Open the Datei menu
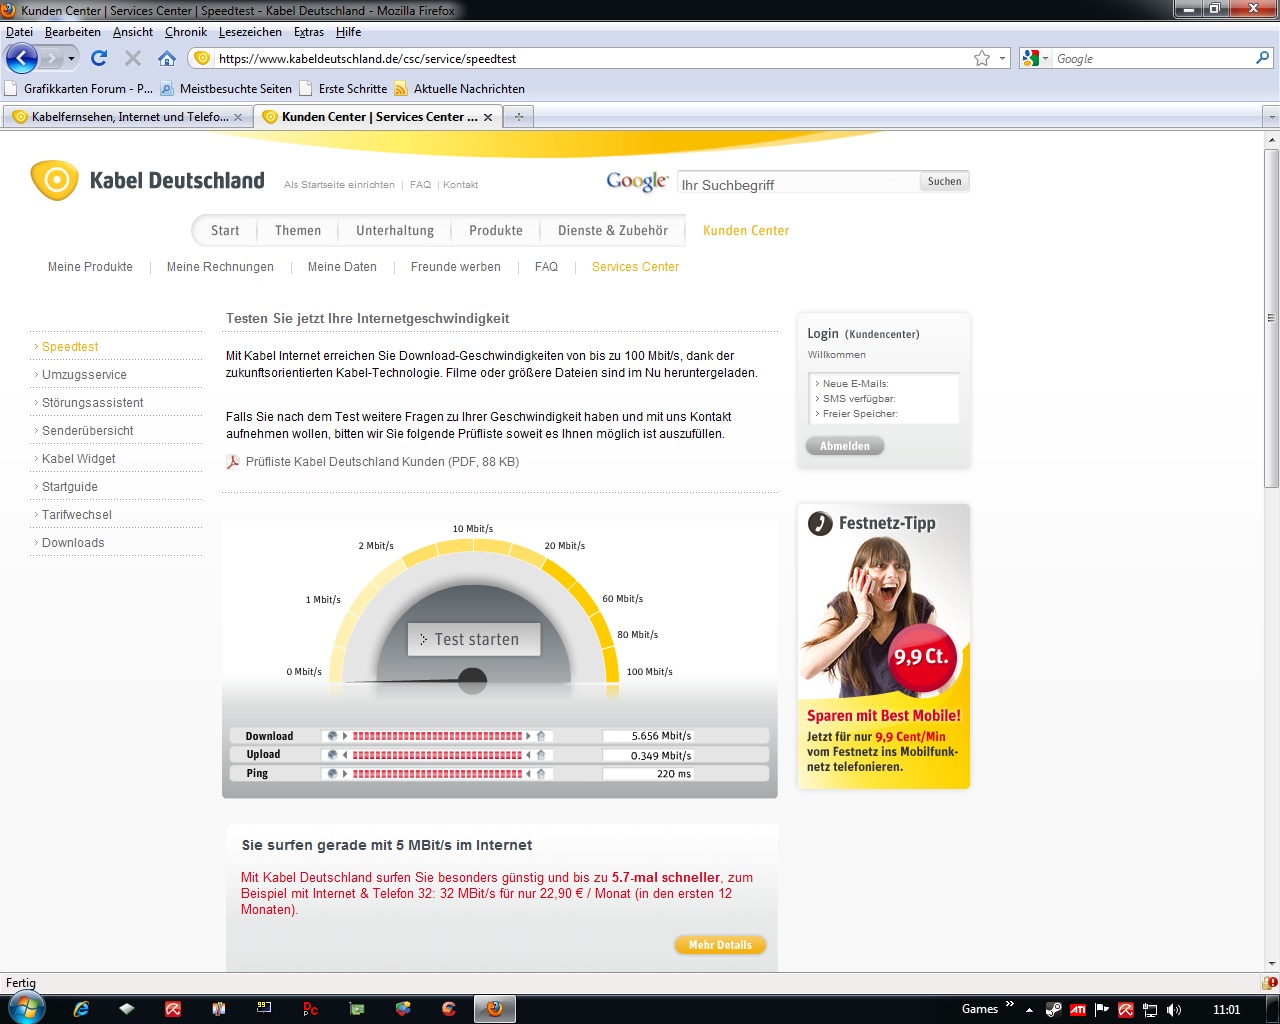This screenshot has width=1280, height=1024. click(x=19, y=32)
